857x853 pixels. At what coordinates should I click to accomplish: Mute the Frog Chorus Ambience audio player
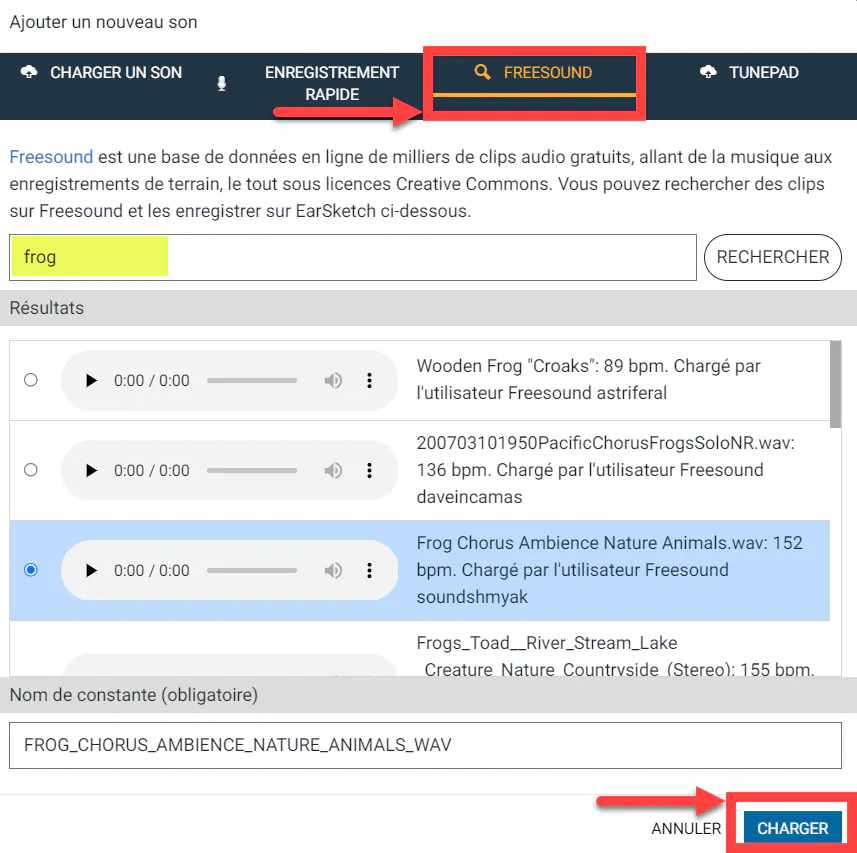[x=333, y=570]
